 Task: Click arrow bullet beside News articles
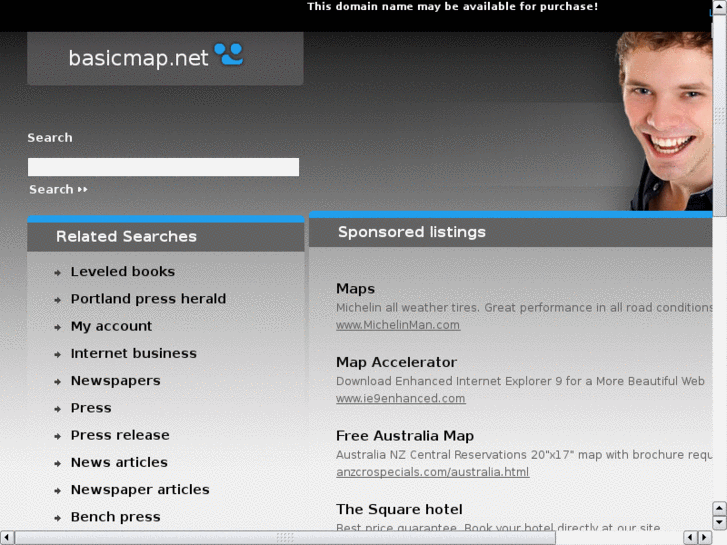pos(57,464)
